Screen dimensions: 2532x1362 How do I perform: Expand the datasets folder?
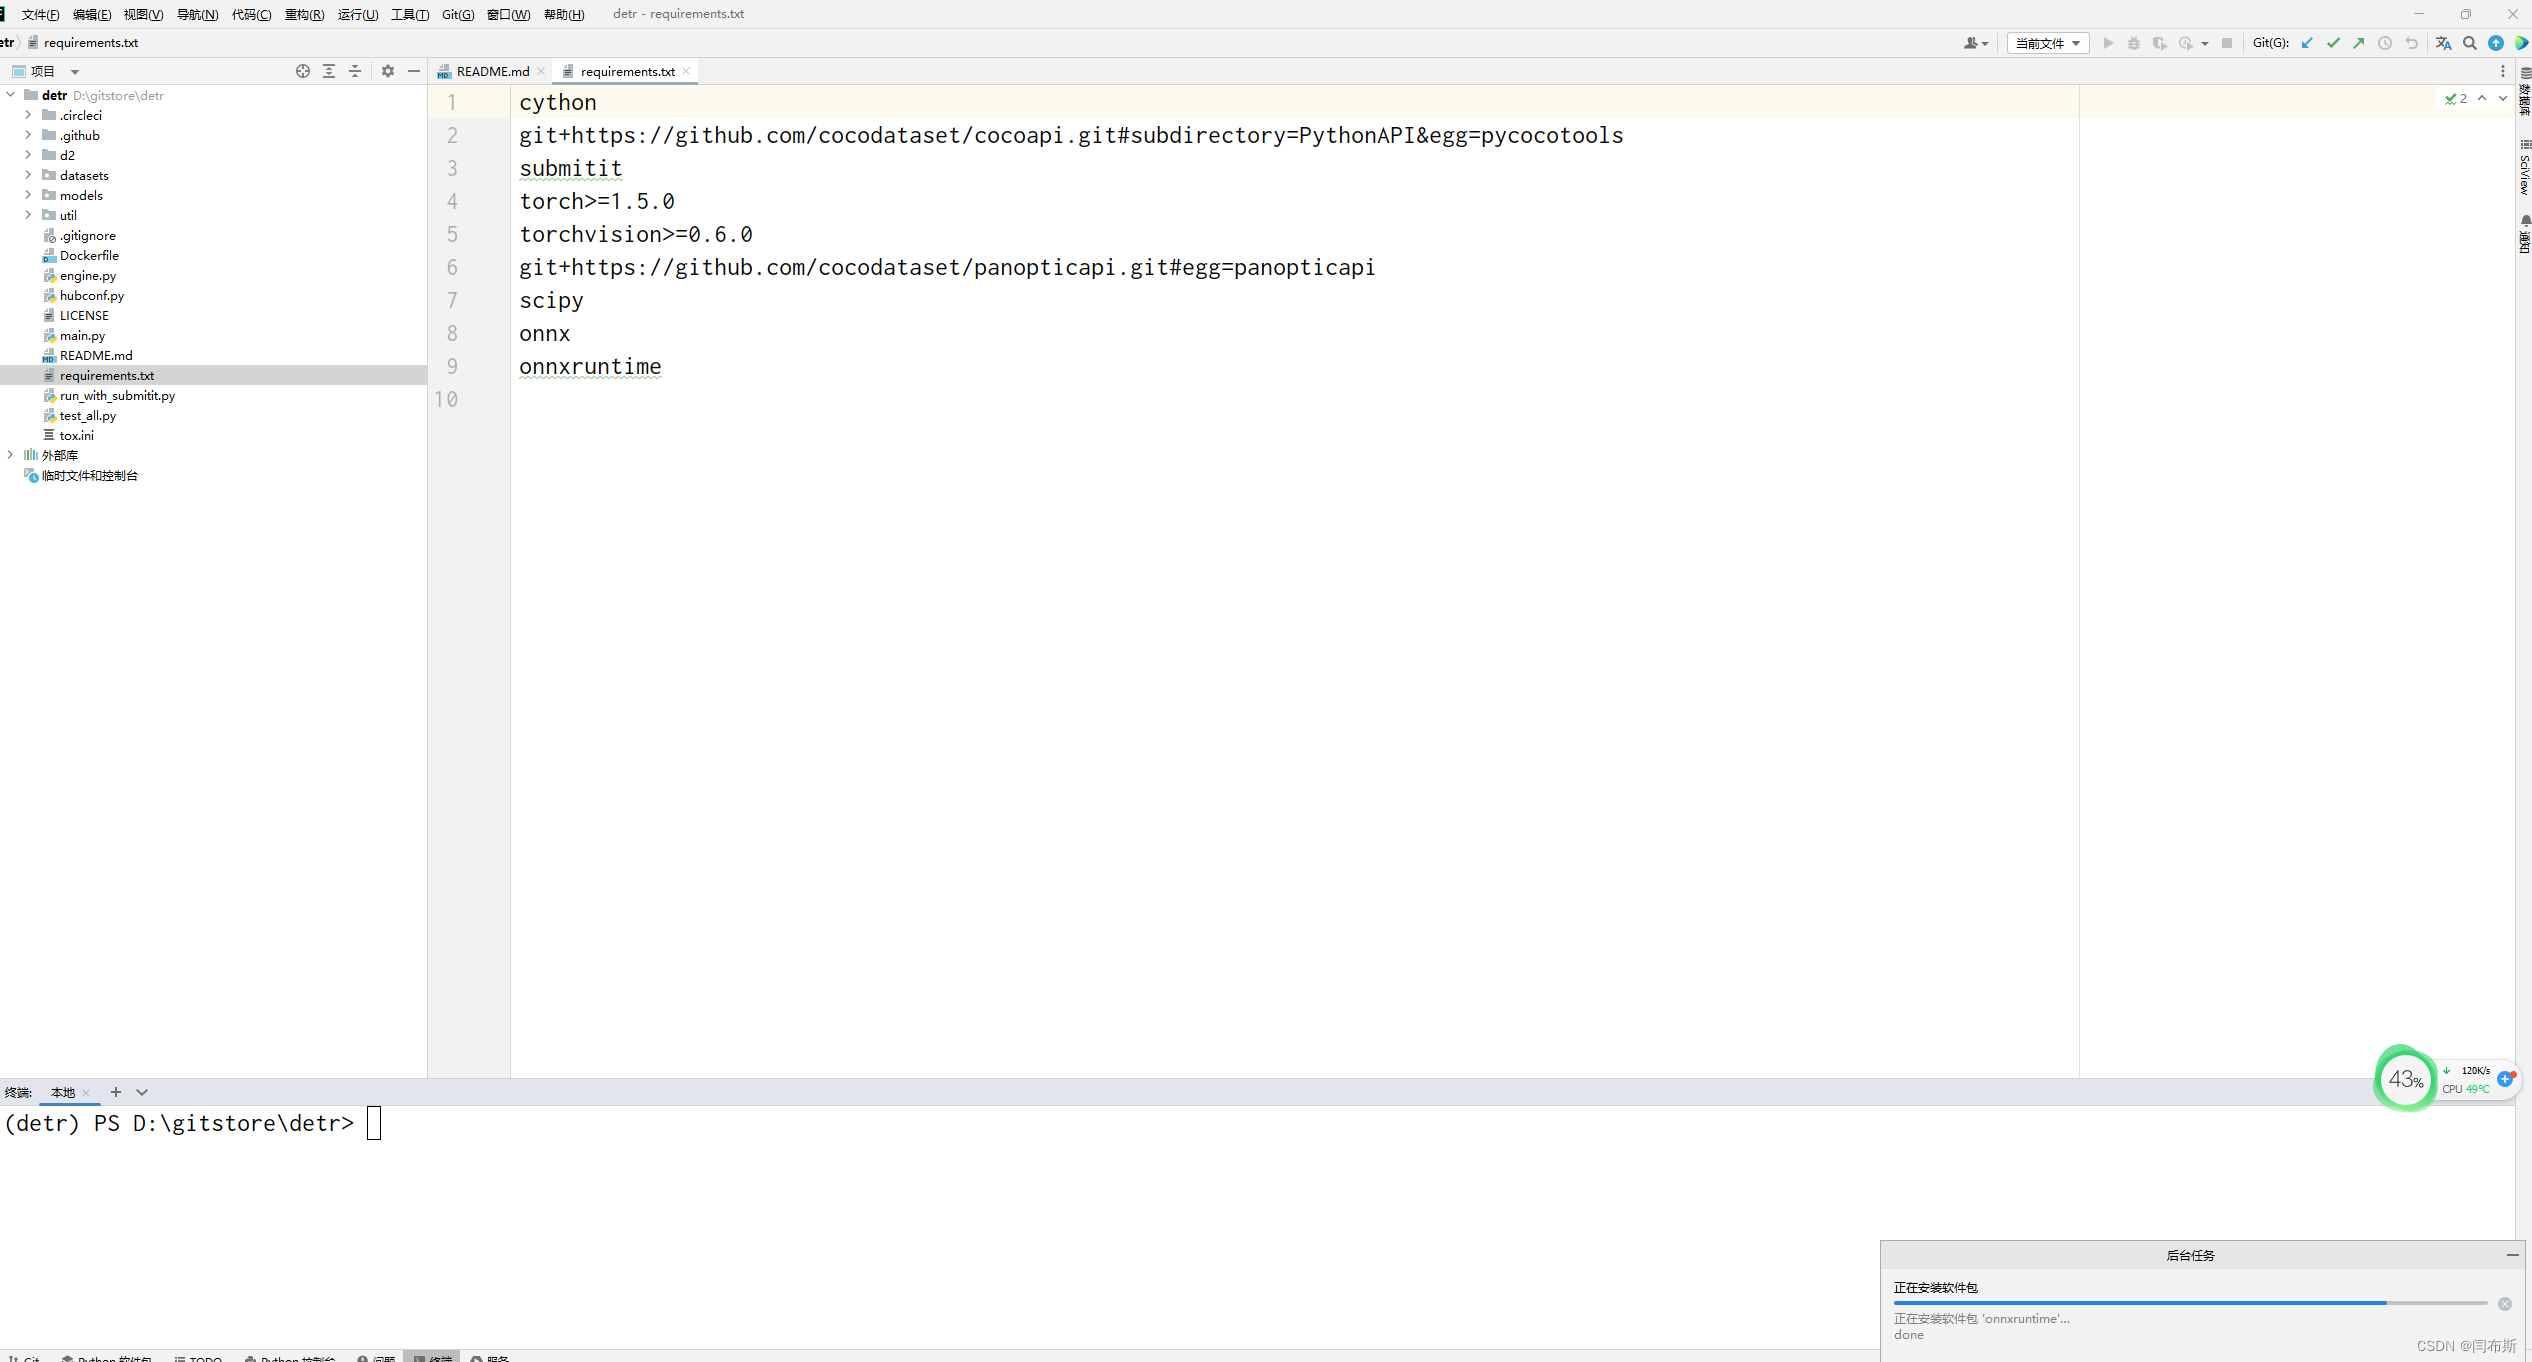[x=28, y=175]
